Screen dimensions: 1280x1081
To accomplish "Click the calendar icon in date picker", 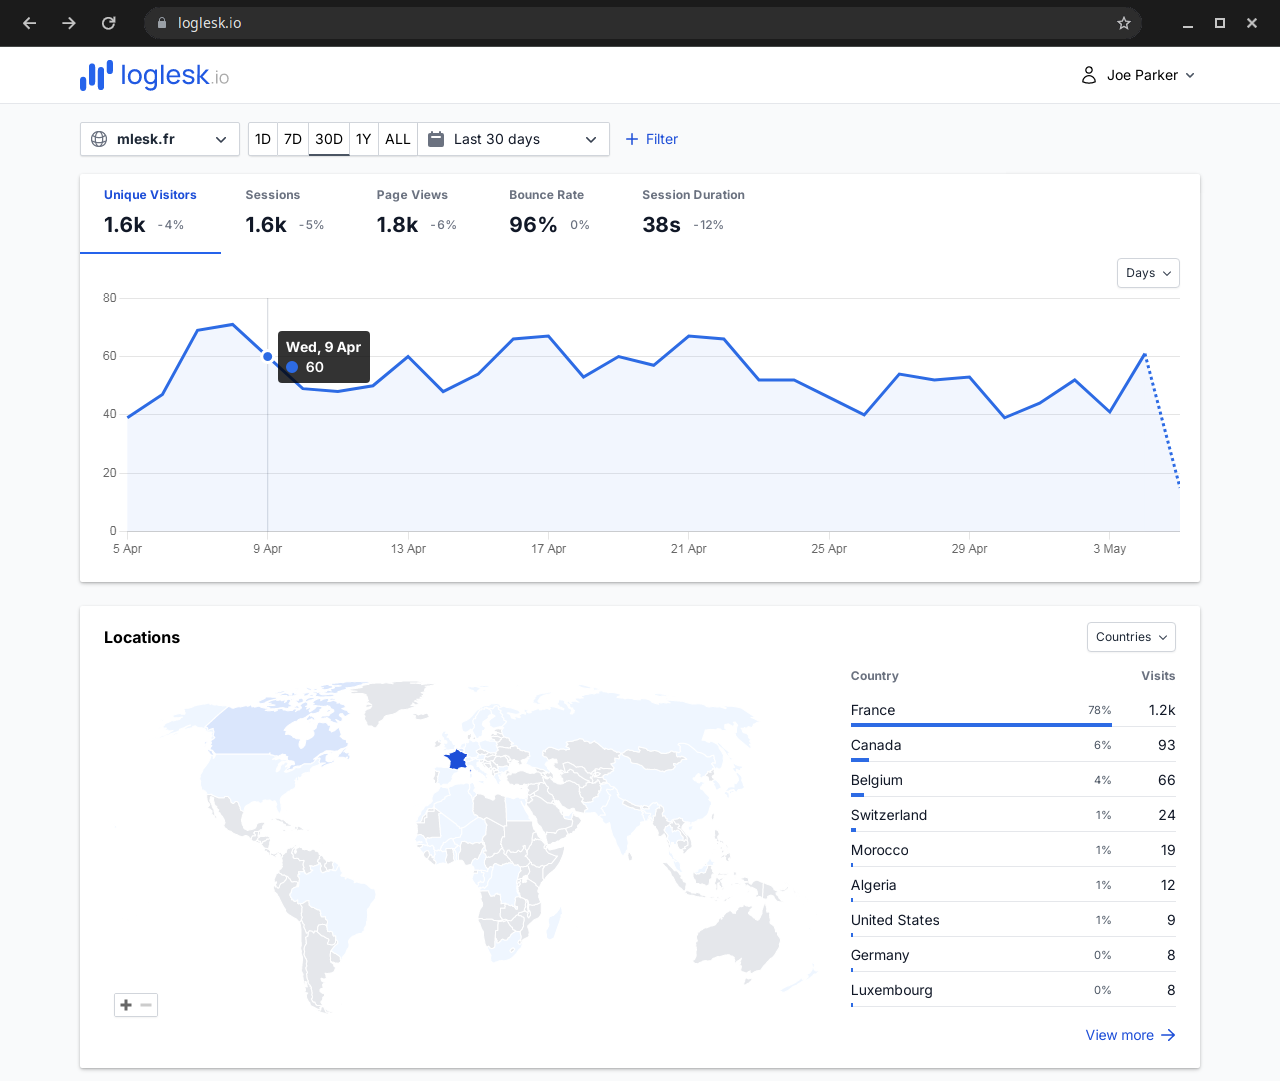I will coord(436,139).
